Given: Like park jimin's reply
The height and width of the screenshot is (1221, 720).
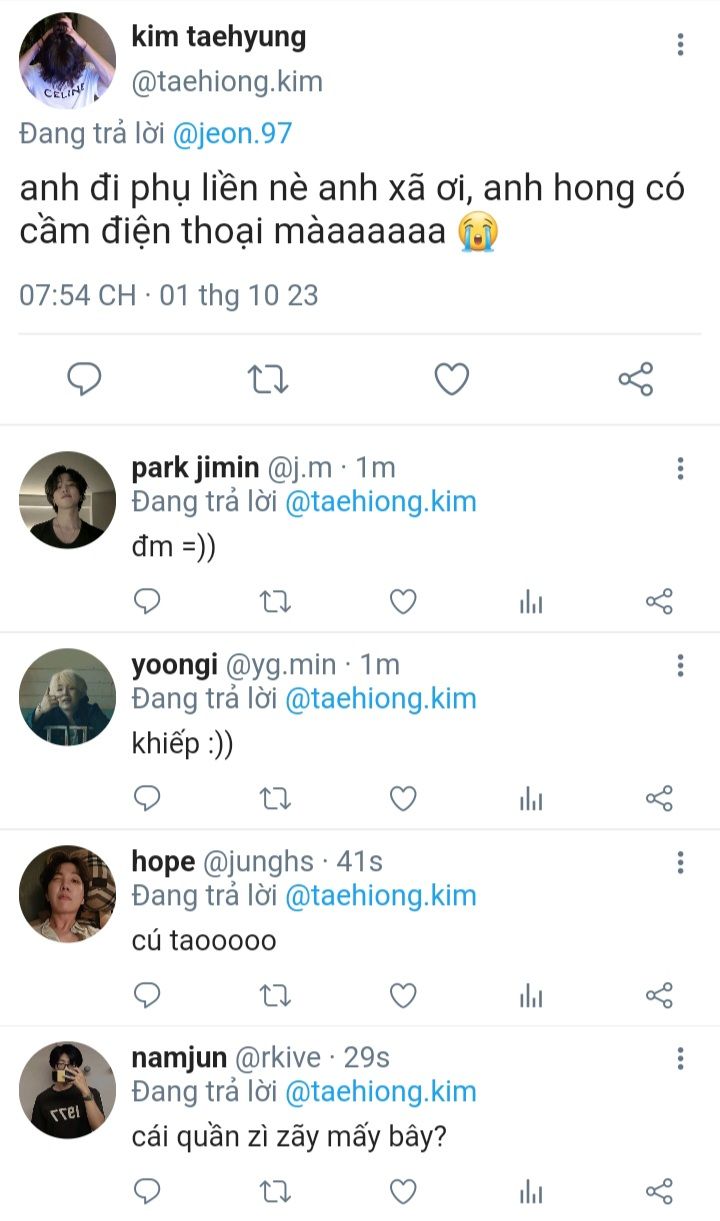Looking at the screenshot, I should coord(403,601).
